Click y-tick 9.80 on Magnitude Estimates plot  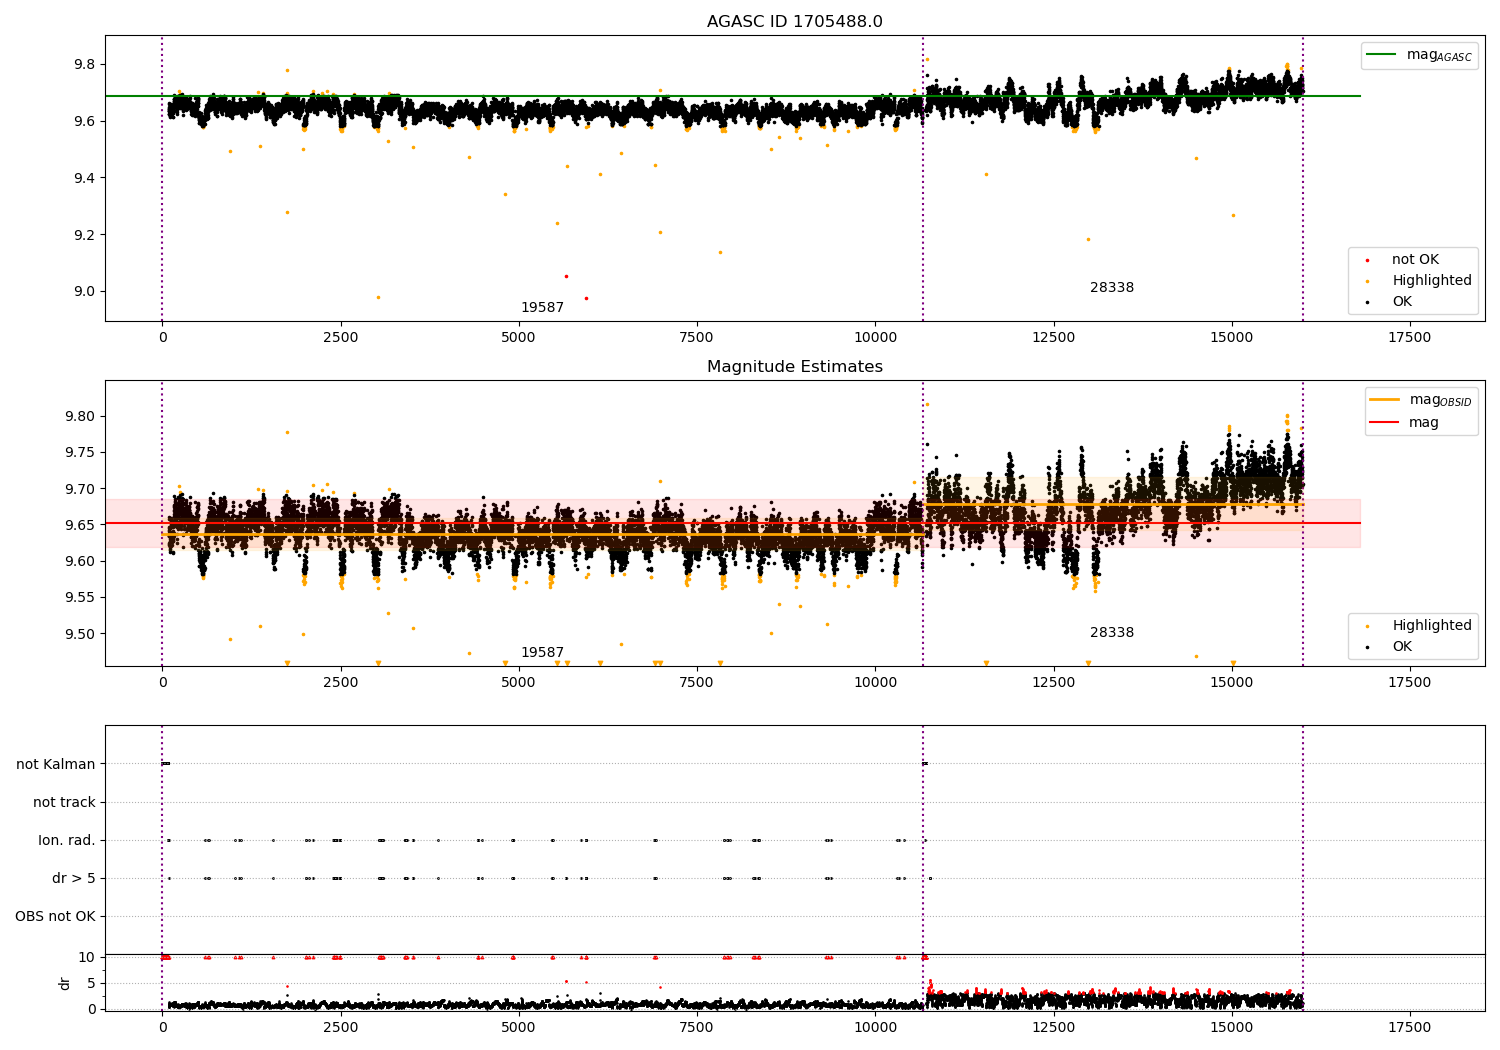click(x=80, y=417)
